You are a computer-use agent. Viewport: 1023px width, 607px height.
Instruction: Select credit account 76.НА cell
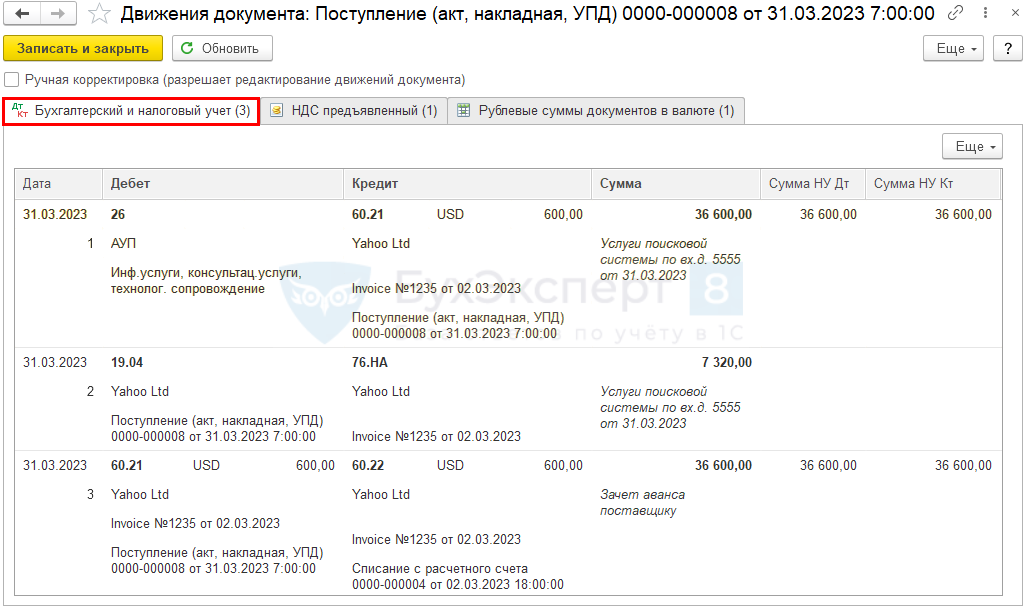tap(369, 362)
